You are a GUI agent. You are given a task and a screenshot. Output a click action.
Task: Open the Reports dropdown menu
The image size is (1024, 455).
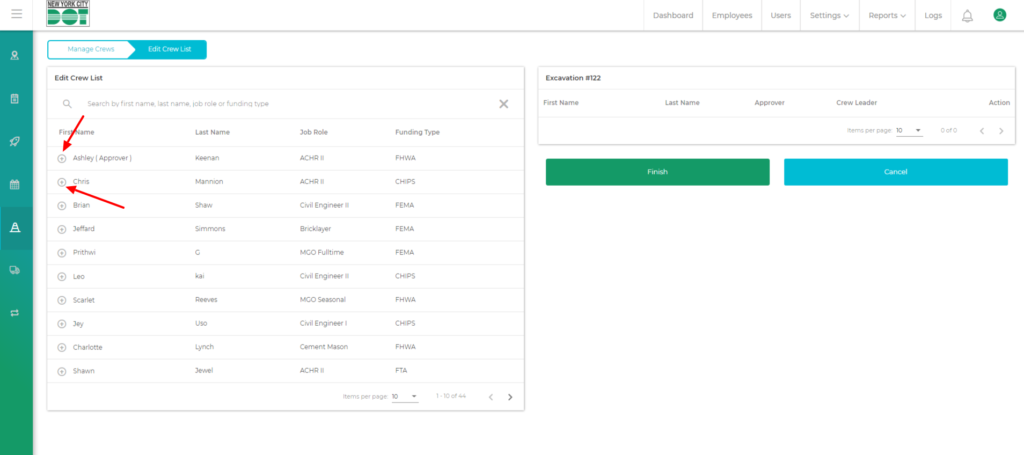click(x=888, y=16)
